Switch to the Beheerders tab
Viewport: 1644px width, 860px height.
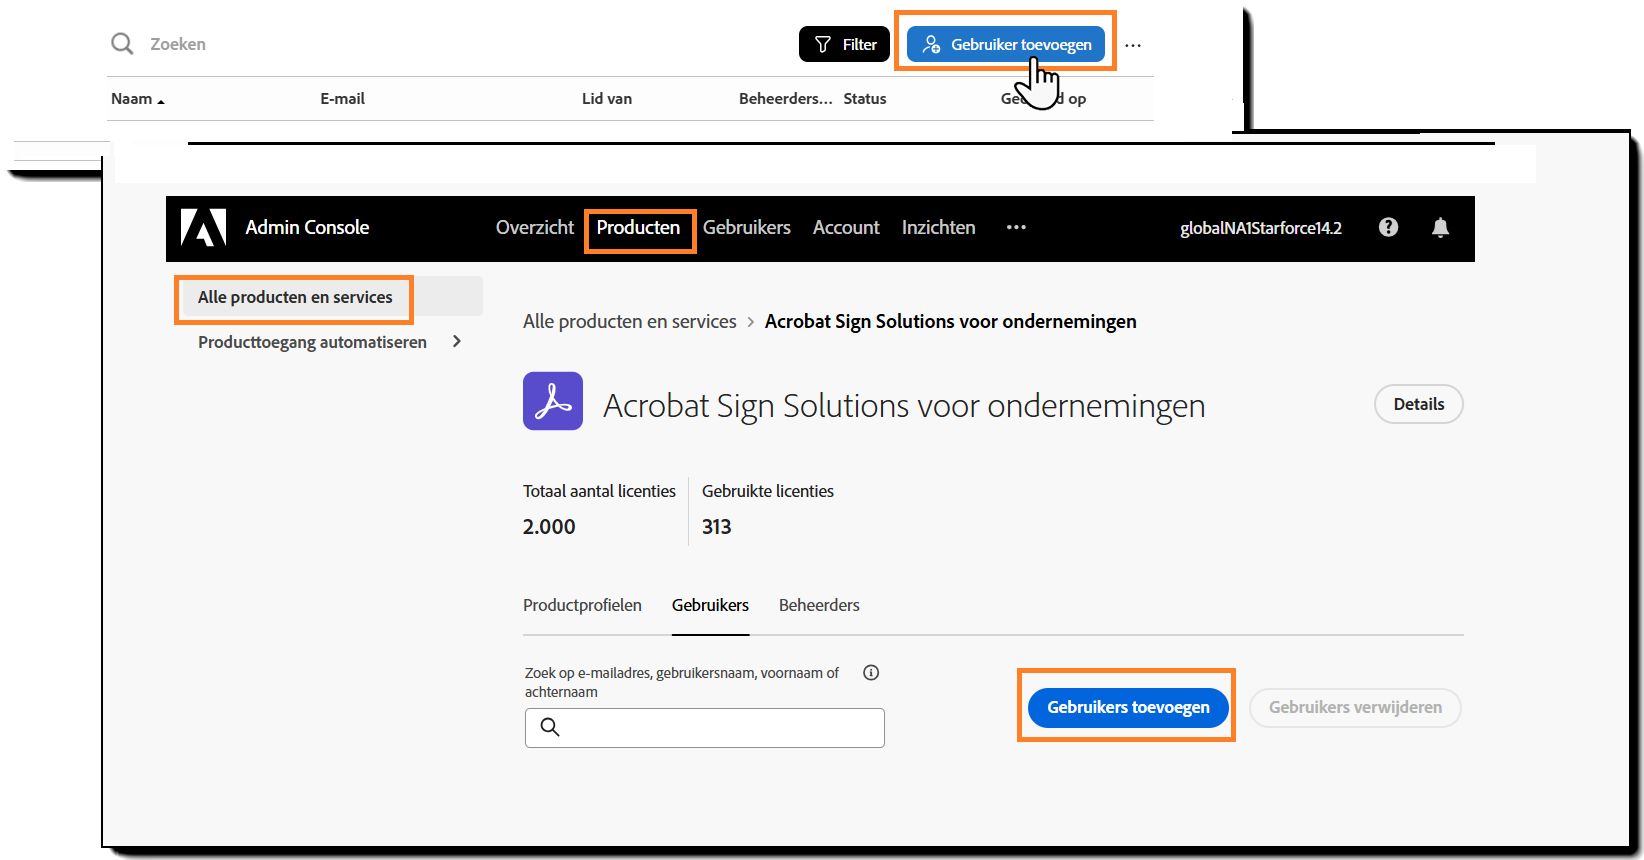819,605
